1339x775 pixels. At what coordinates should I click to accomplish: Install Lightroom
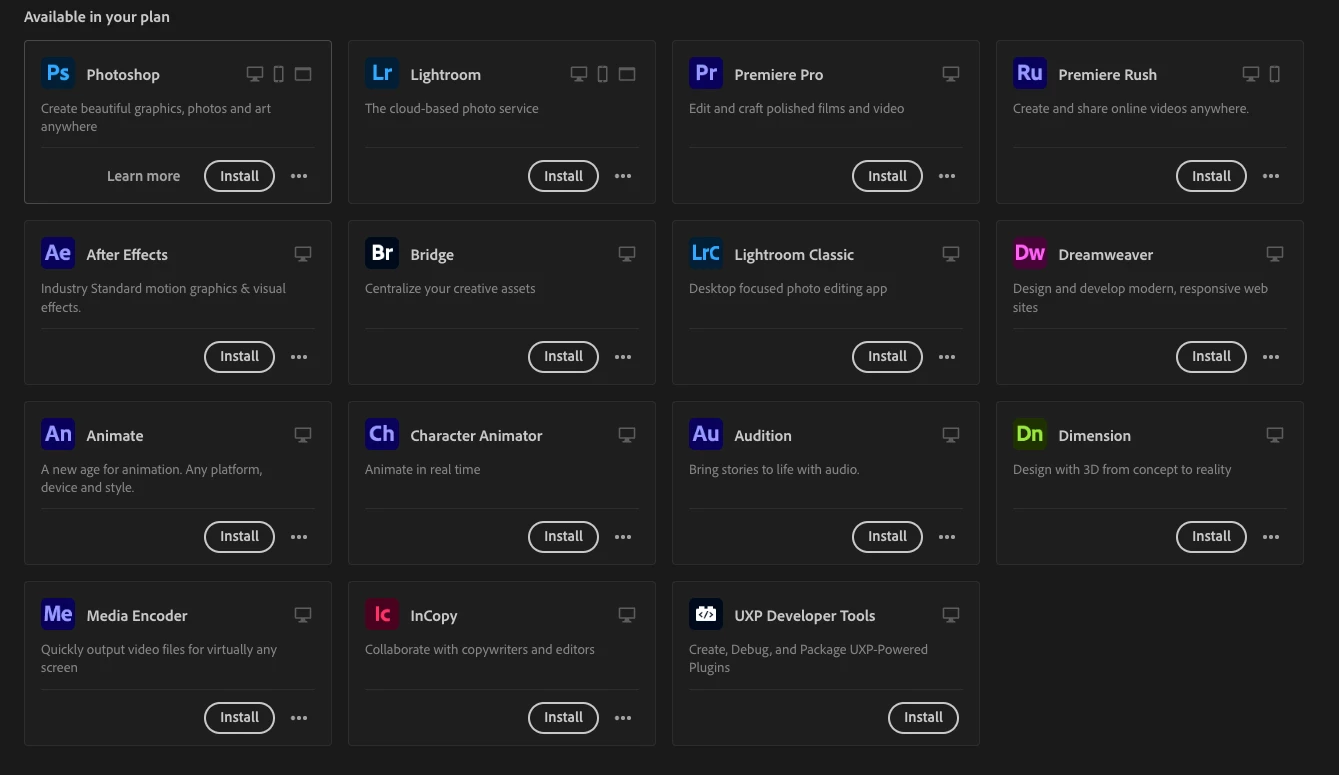pyautogui.click(x=563, y=176)
